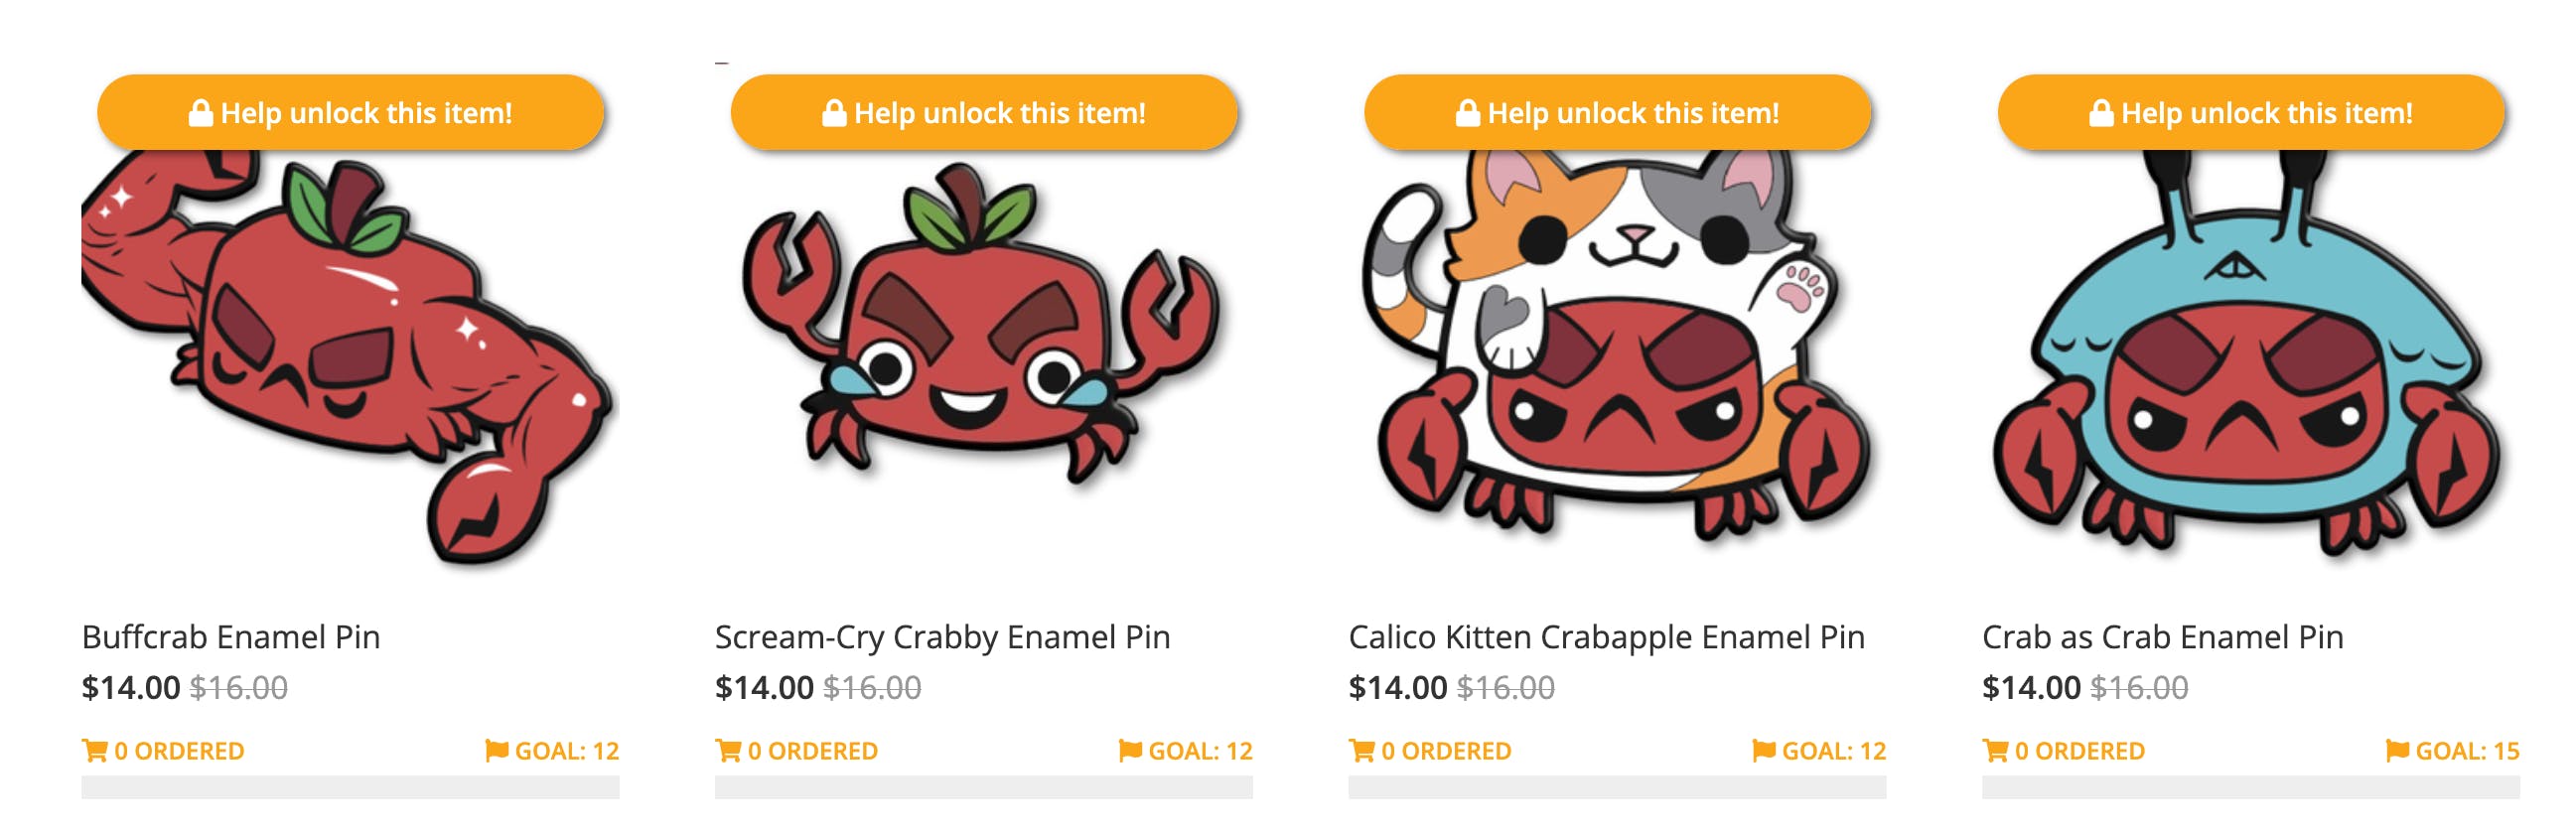This screenshot has width=2576, height=836.
Task: Click the goal flag icon for Buffcrab Enamel Pin
Action: 496,751
